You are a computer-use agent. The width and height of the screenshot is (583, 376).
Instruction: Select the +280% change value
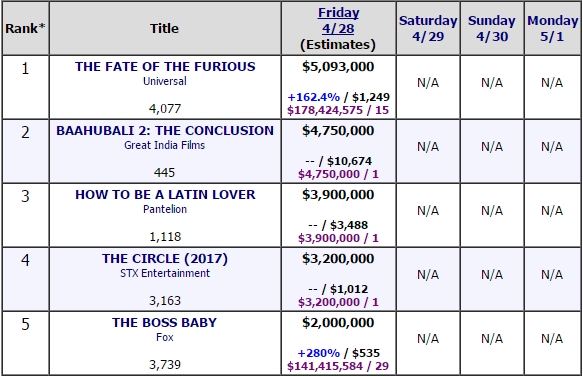(x=319, y=353)
